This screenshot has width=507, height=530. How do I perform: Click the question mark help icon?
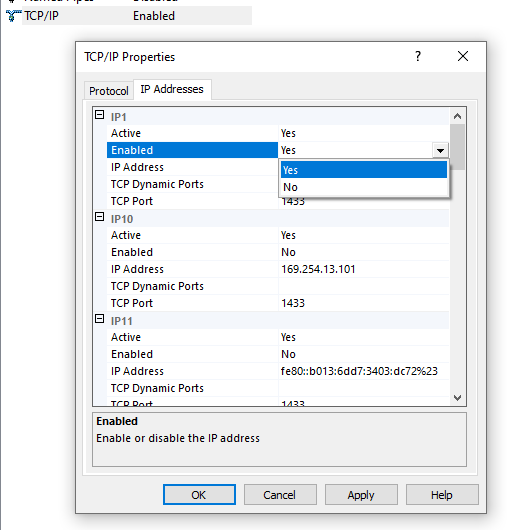[x=418, y=56]
